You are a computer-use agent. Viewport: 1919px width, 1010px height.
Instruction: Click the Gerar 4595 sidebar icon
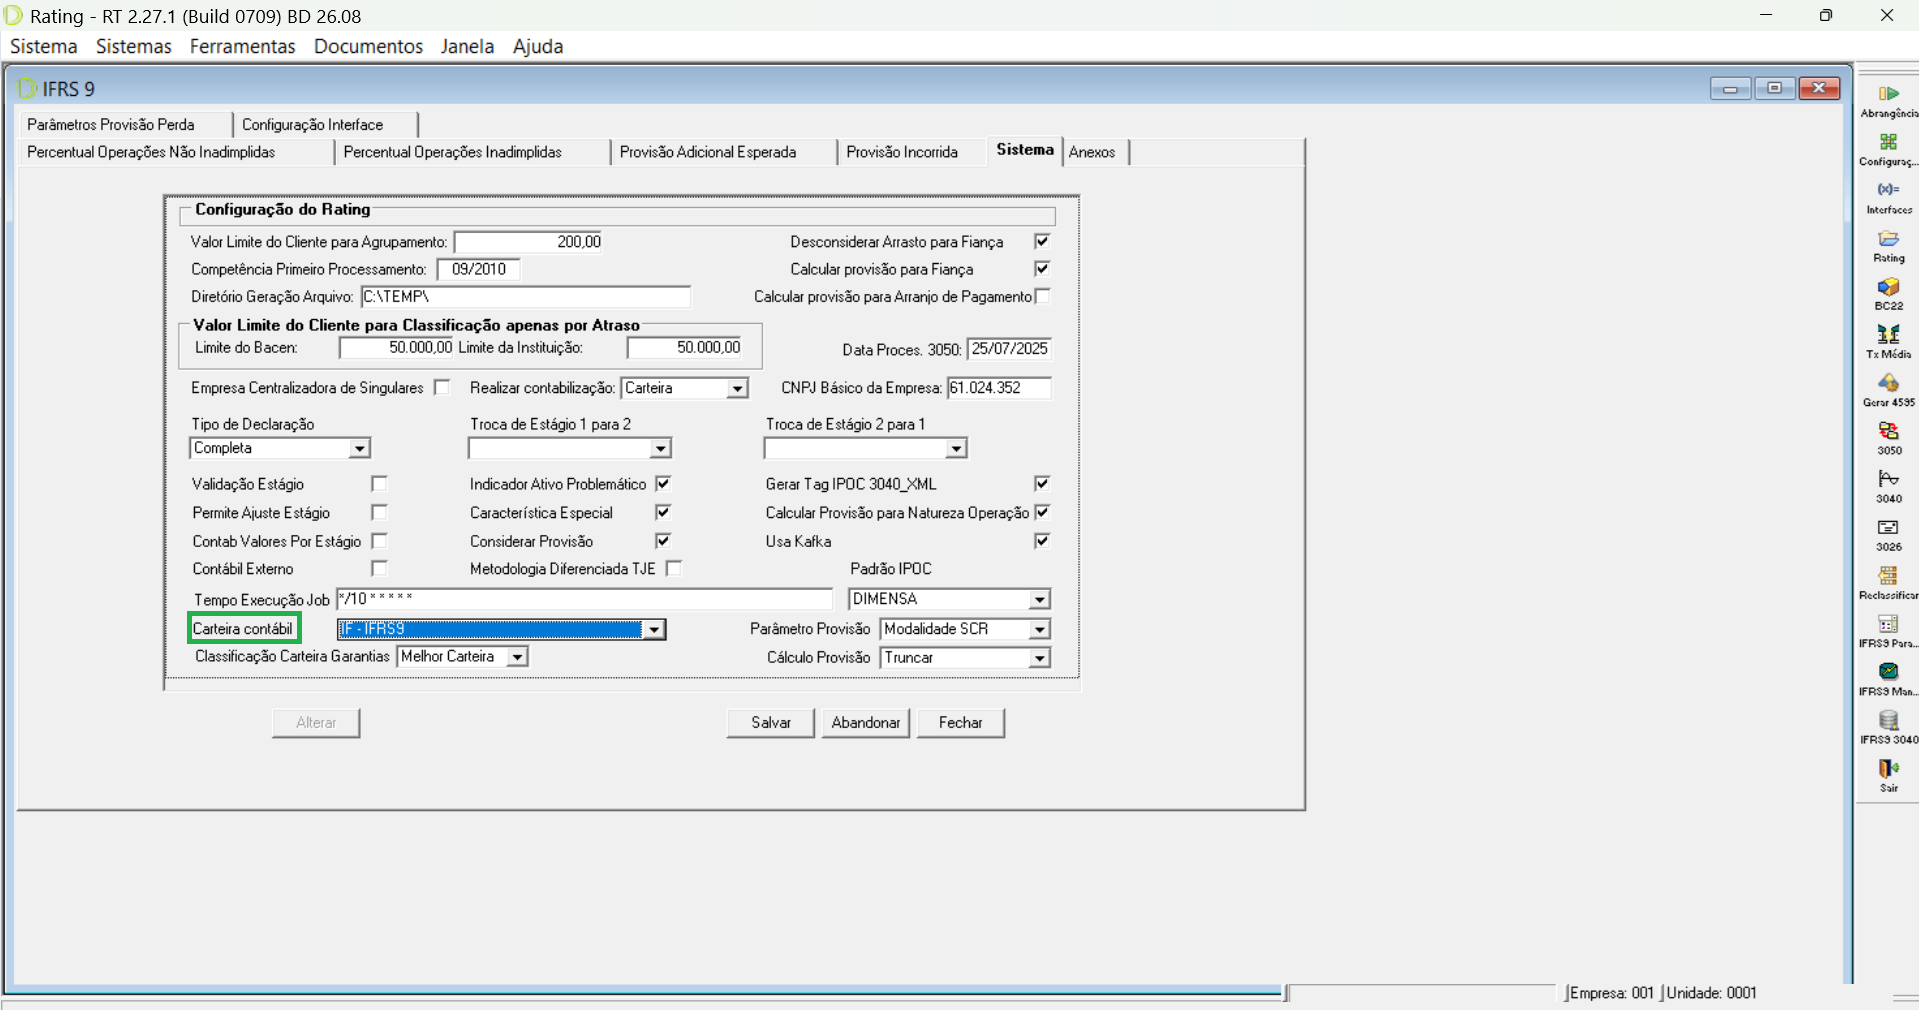coord(1888,383)
